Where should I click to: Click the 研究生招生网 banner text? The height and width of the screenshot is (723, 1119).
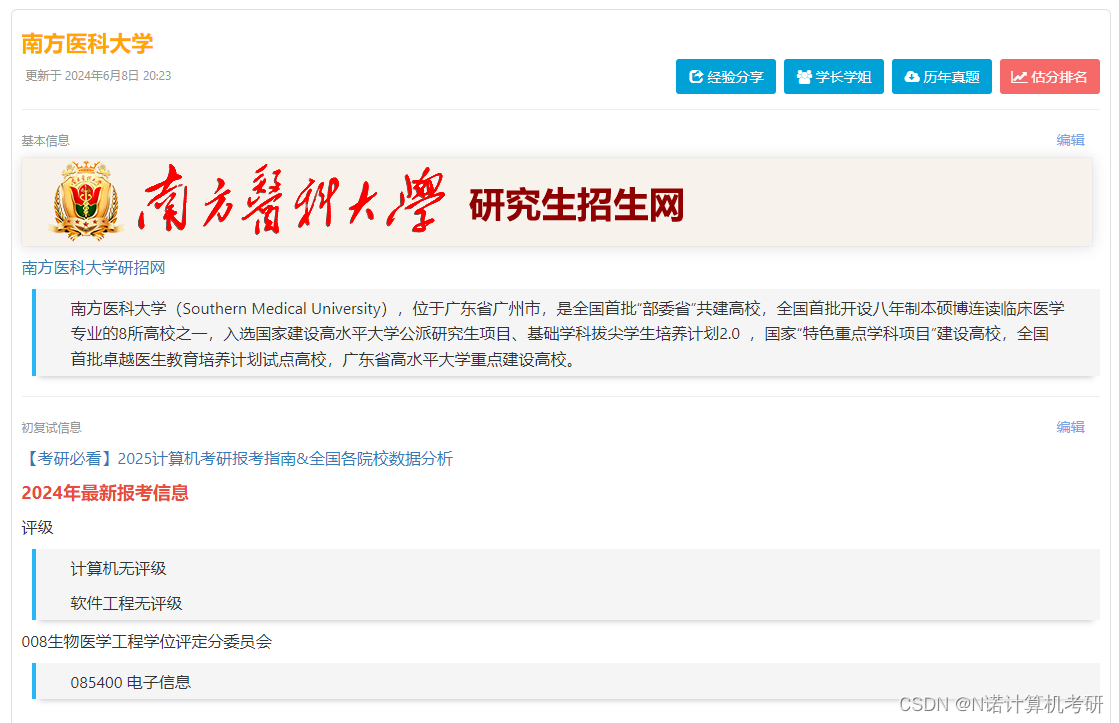577,205
